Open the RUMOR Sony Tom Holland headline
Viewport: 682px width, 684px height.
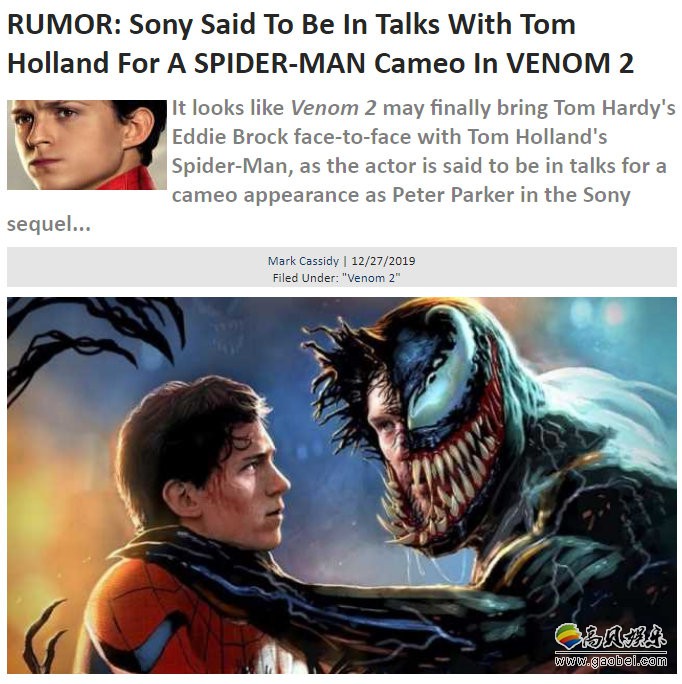coord(320,44)
